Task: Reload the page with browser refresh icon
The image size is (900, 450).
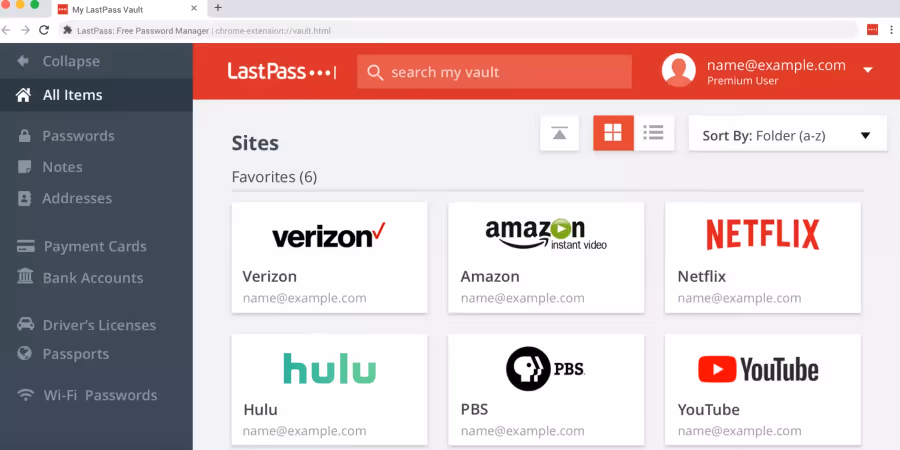Action: pos(44,30)
